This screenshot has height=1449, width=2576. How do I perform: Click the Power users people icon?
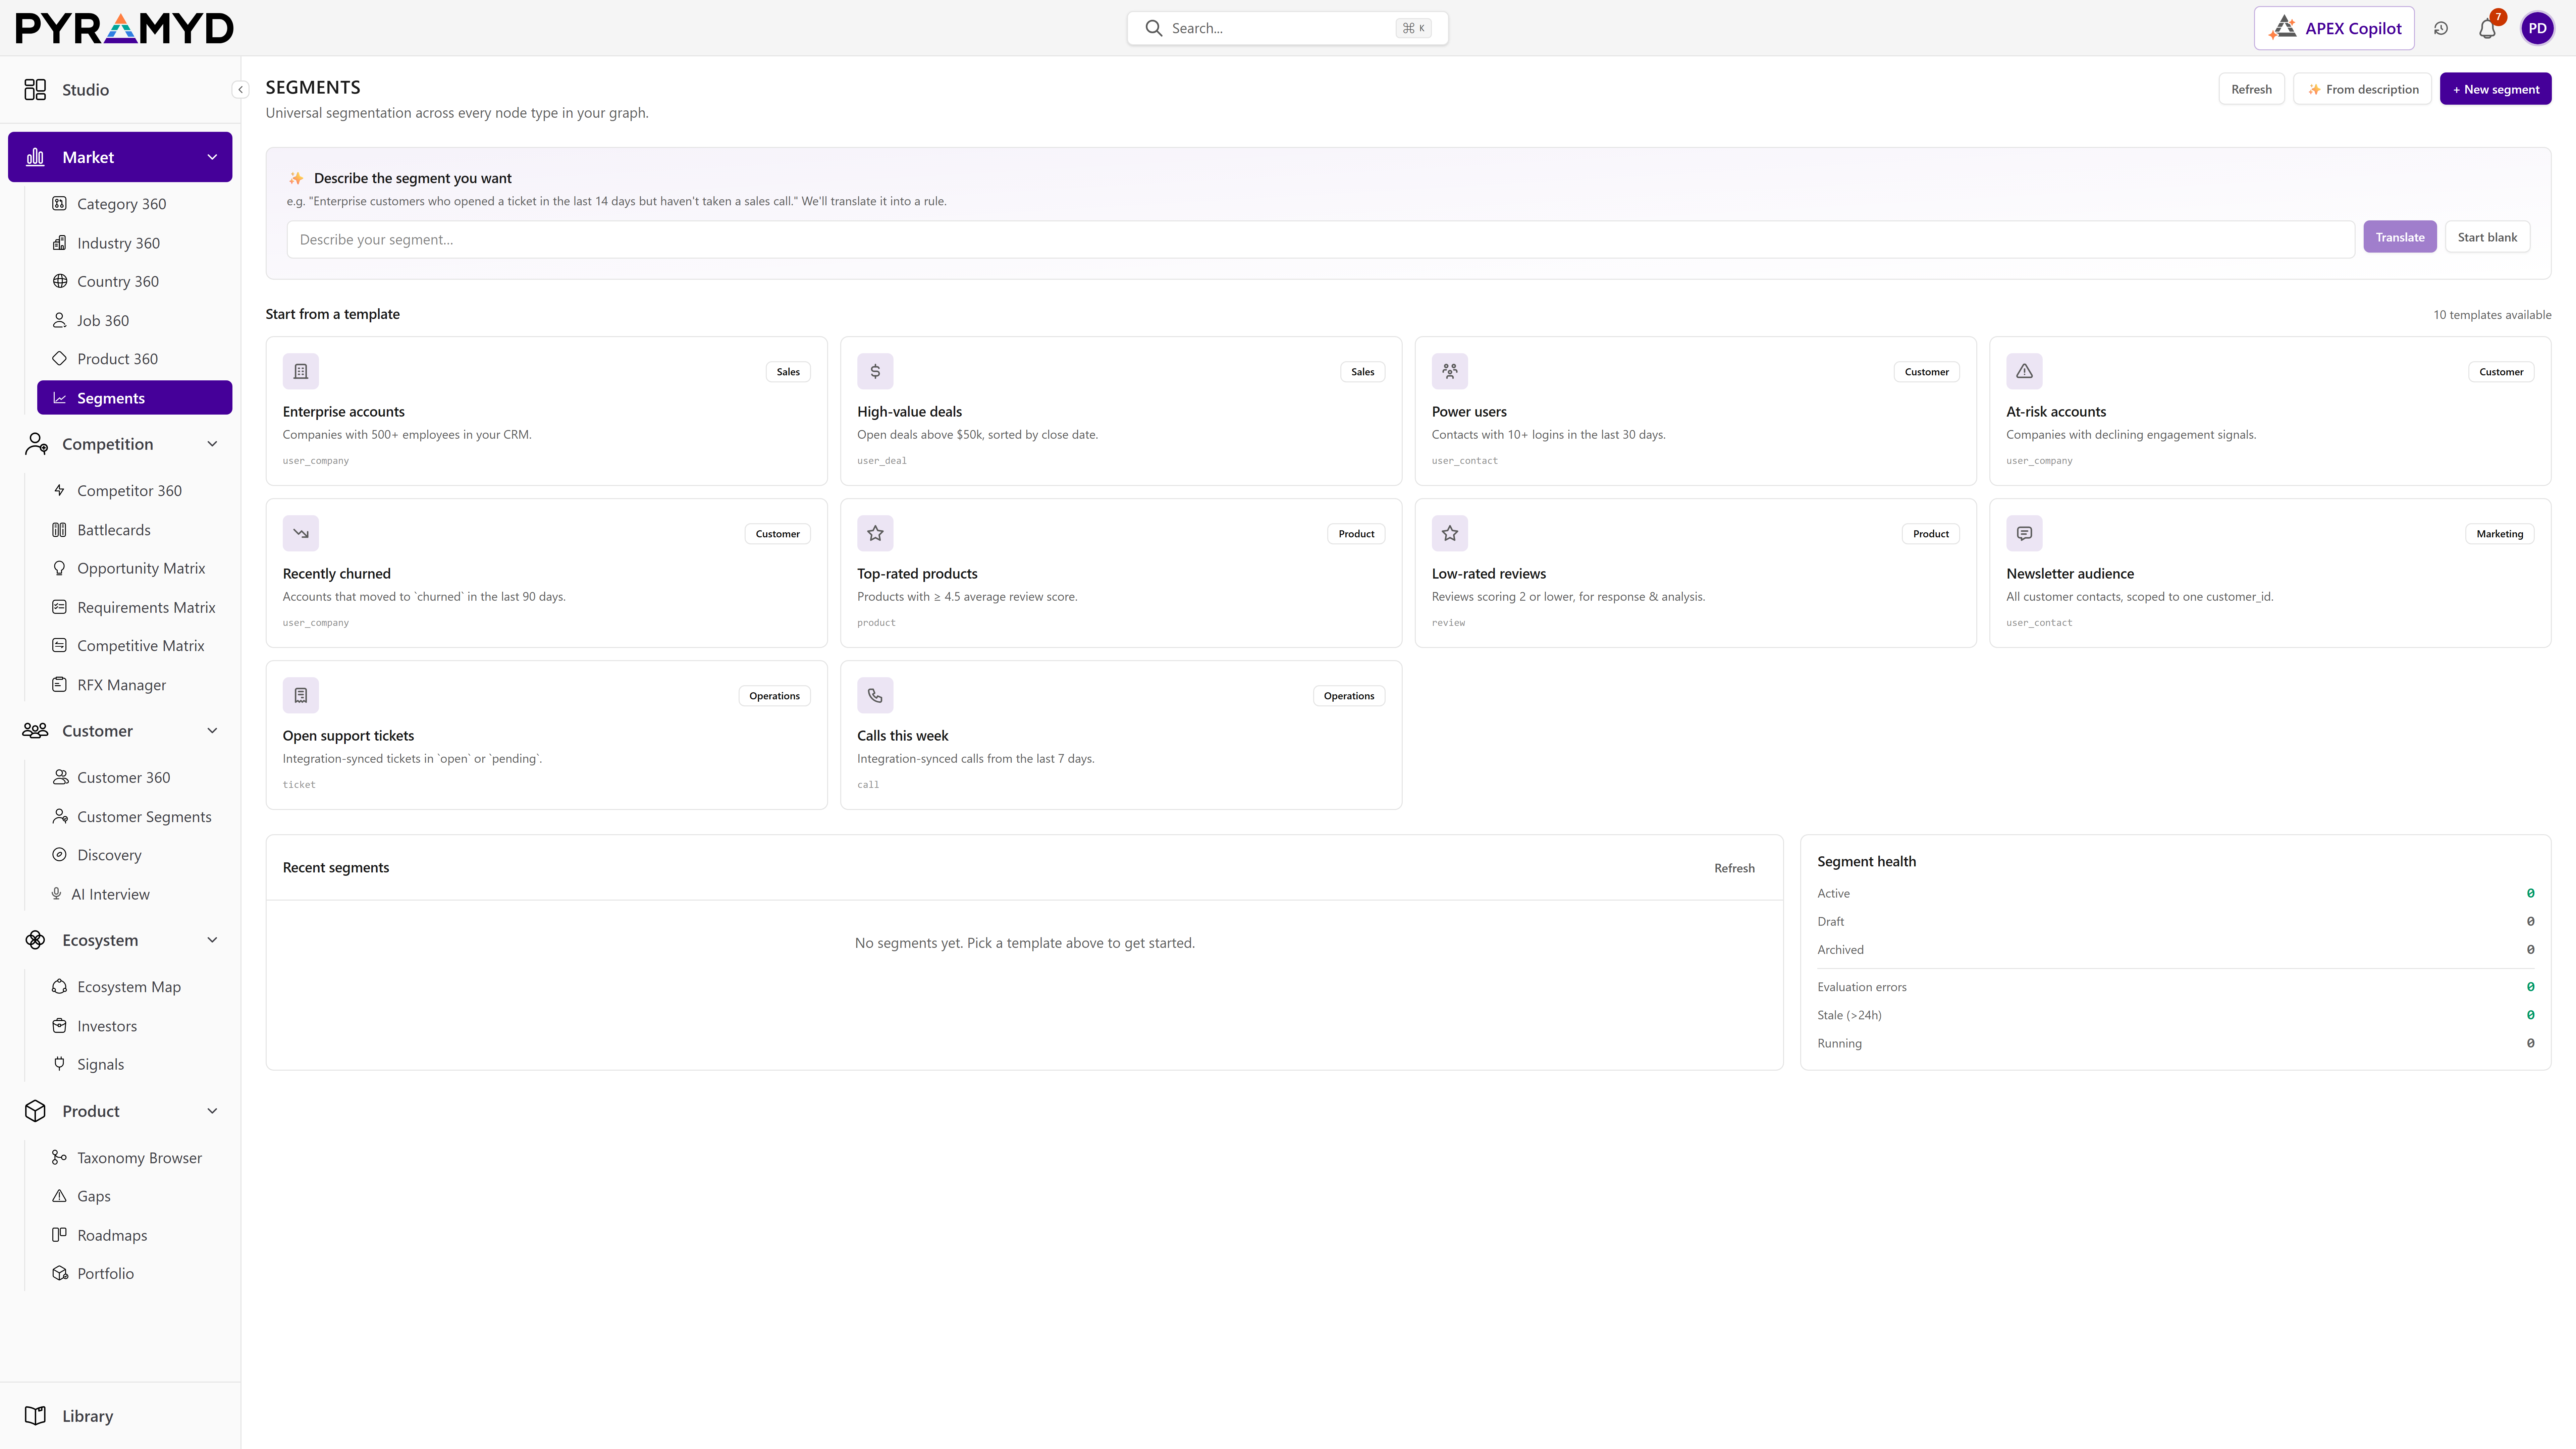[x=1450, y=371]
